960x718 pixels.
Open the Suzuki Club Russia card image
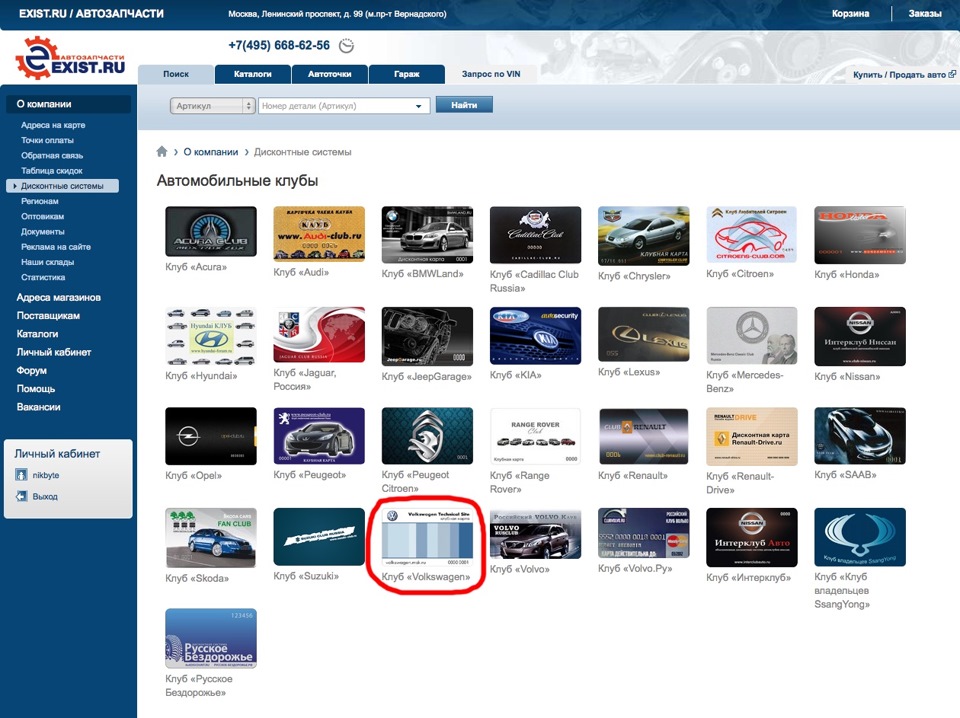click(319, 536)
